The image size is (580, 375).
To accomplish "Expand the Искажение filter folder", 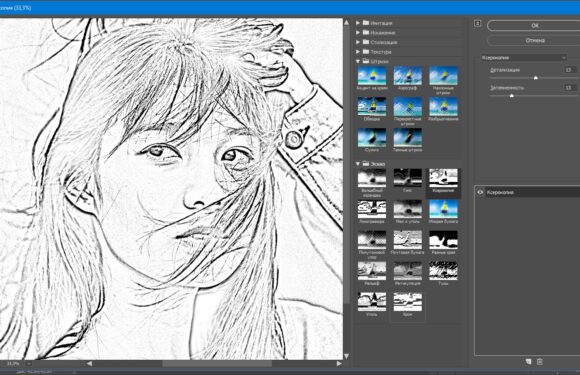I will click(358, 33).
